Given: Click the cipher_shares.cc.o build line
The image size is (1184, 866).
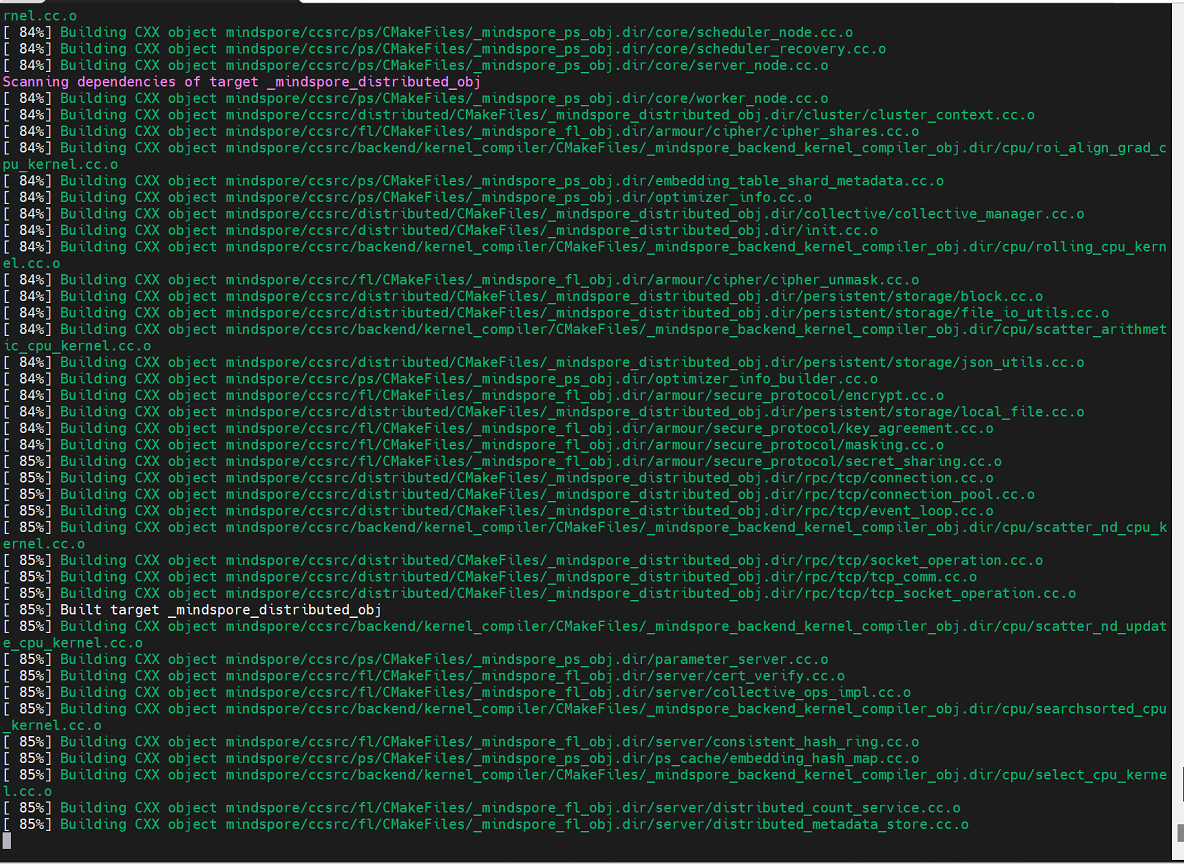Looking at the screenshot, I should coord(461,131).
